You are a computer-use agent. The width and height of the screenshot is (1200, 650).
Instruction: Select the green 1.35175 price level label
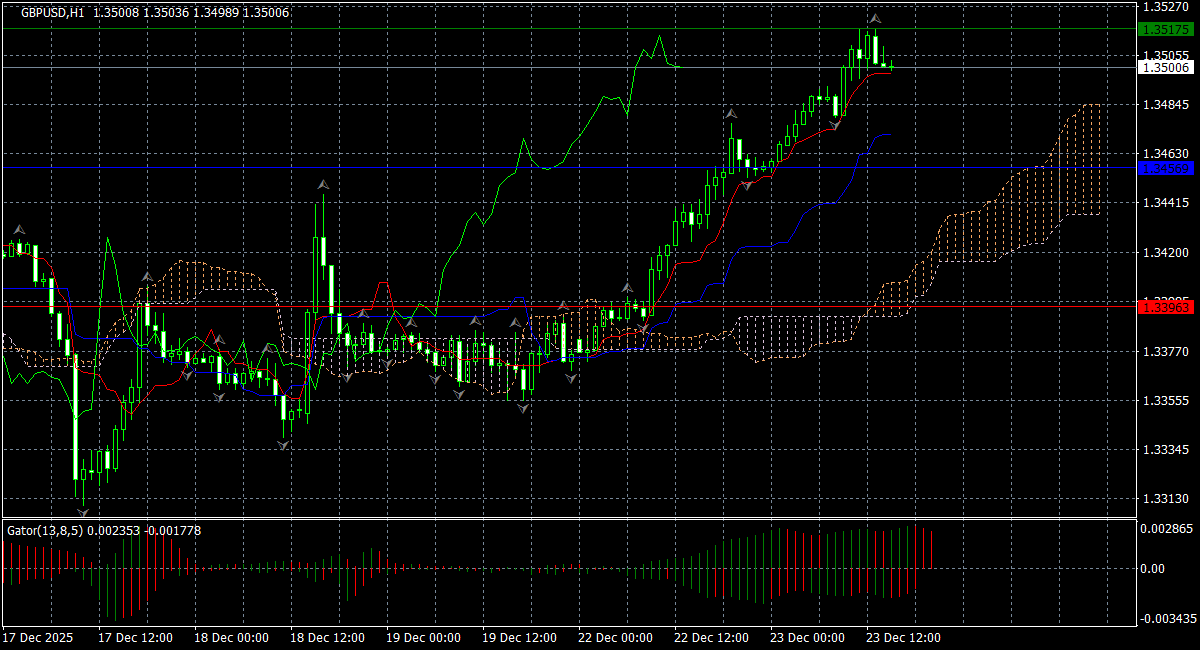click(x=1164, y=30)
